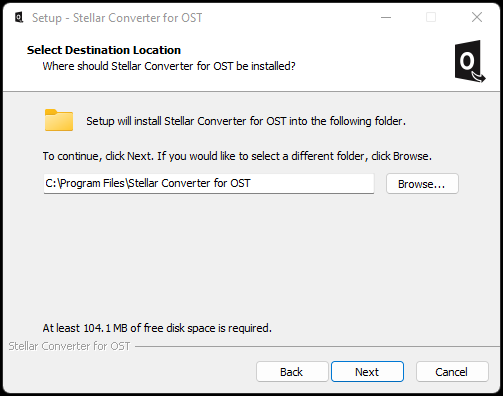Screen dimensions: 503x396
Task: Cancel the Stellar Converter installation
Action: coord(452,372)
